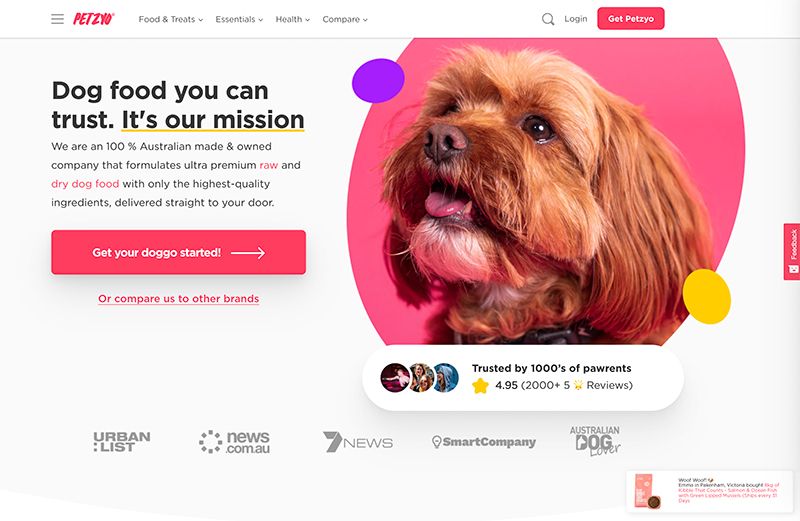Image resolution: width=800 pixels, height=521 pixels.
Task: Open the Compare menu
Action: [x=345, y=19]
